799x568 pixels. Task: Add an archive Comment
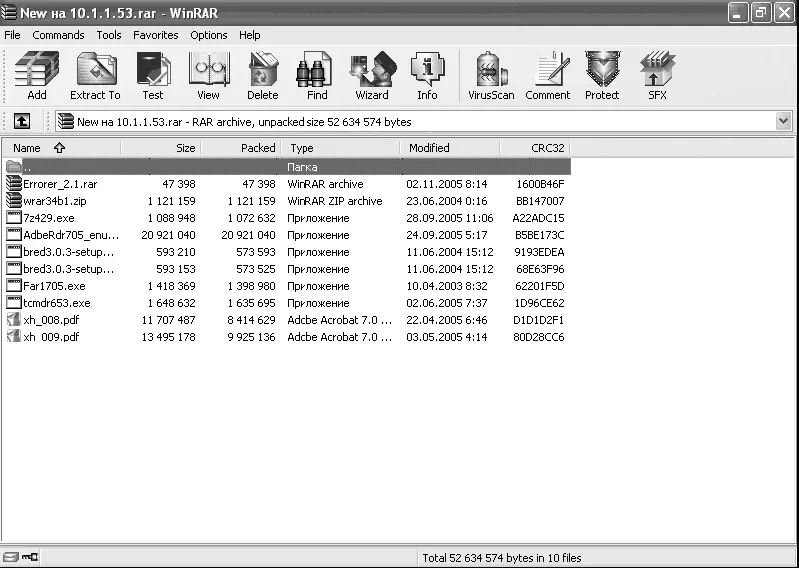[x=547, y=76]
